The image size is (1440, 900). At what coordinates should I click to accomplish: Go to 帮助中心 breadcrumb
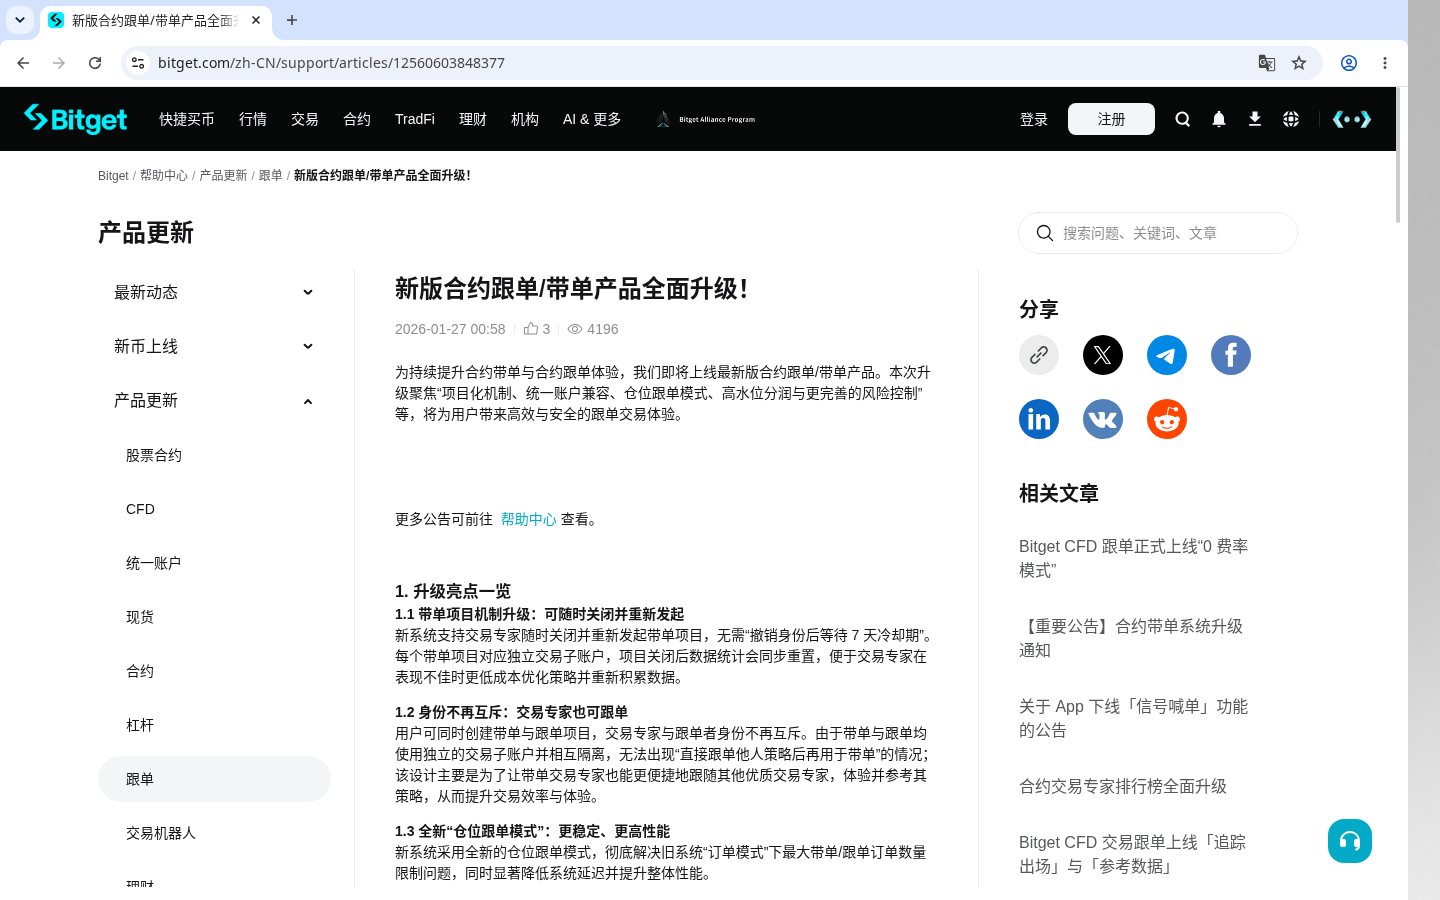[164, 175]
